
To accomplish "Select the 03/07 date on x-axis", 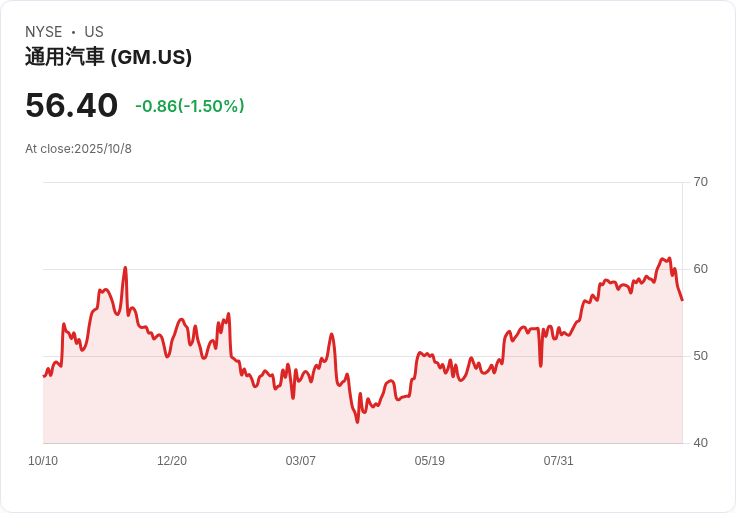I will pyautogui.click(x=301, y=461).
